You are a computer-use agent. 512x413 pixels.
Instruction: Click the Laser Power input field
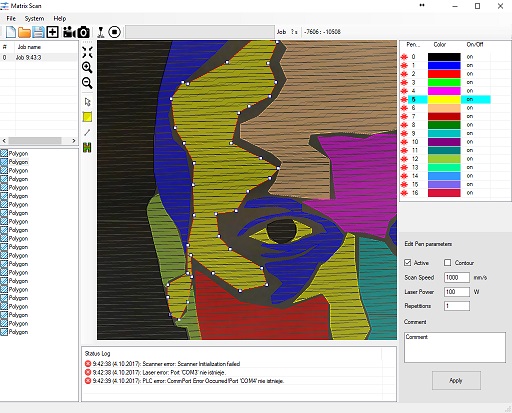click(x=457, y=292)
